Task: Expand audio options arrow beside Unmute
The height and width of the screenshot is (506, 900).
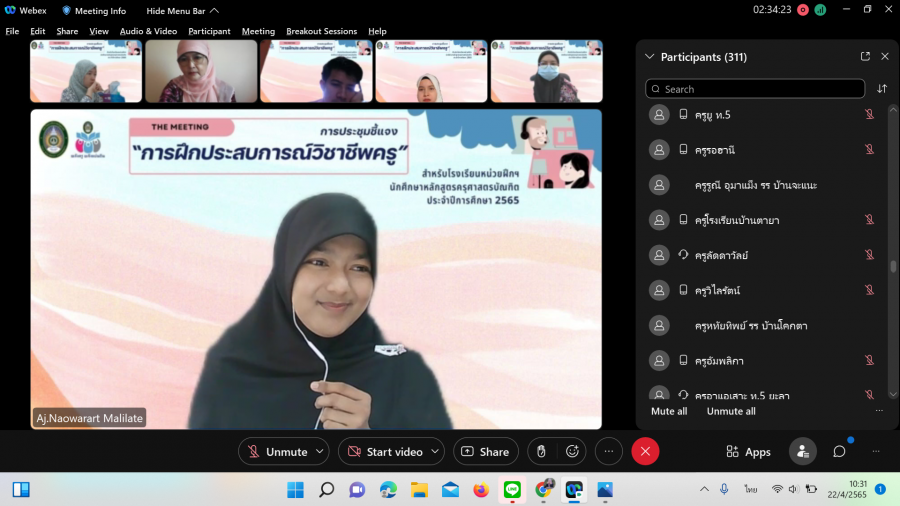Action: point(320,452)
